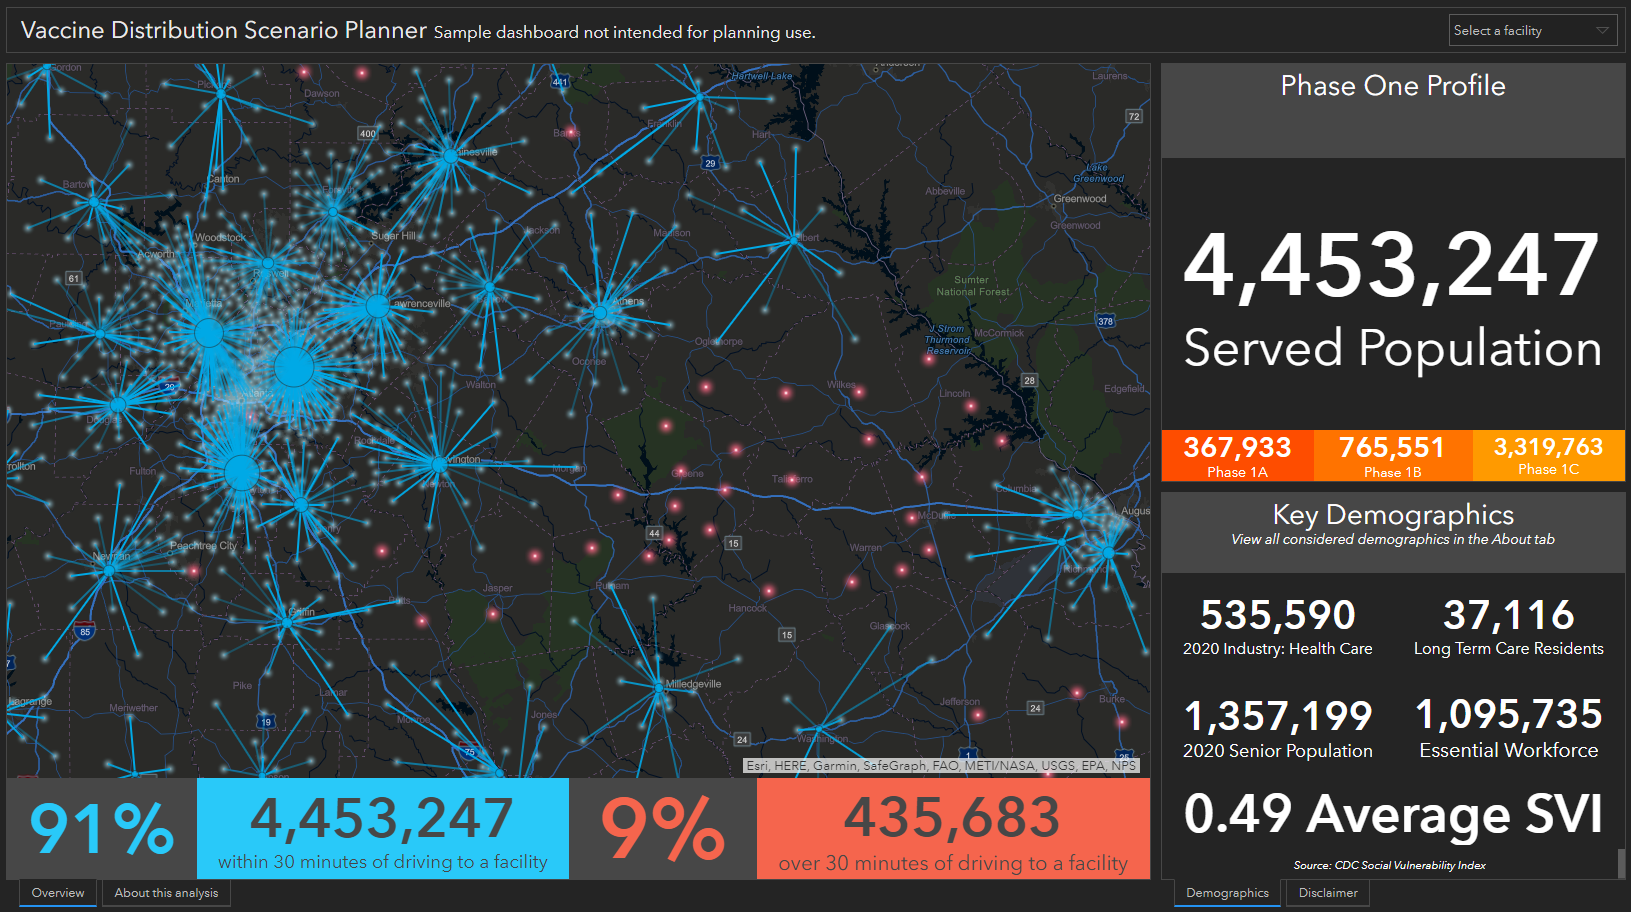This screenshot has height=912, width=1631.
Task: Click the Phase One panel scrollbar
Action: tap(1620, 862)
